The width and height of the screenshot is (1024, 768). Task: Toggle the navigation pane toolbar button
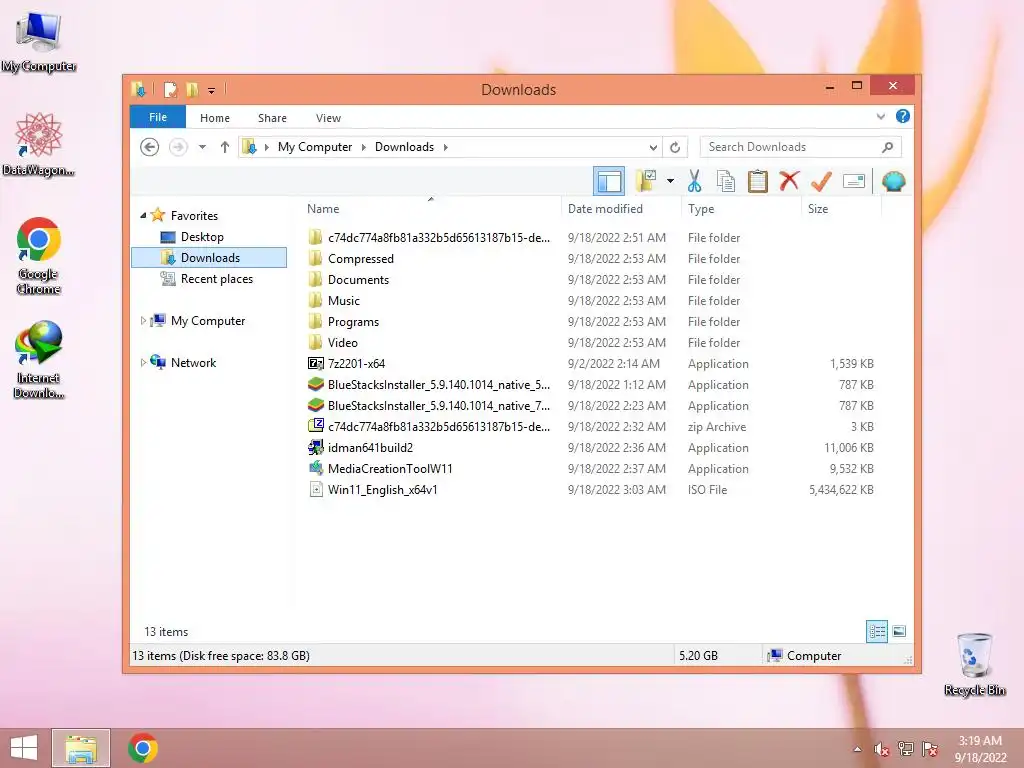pyautogui.click(x=609, y=182)
